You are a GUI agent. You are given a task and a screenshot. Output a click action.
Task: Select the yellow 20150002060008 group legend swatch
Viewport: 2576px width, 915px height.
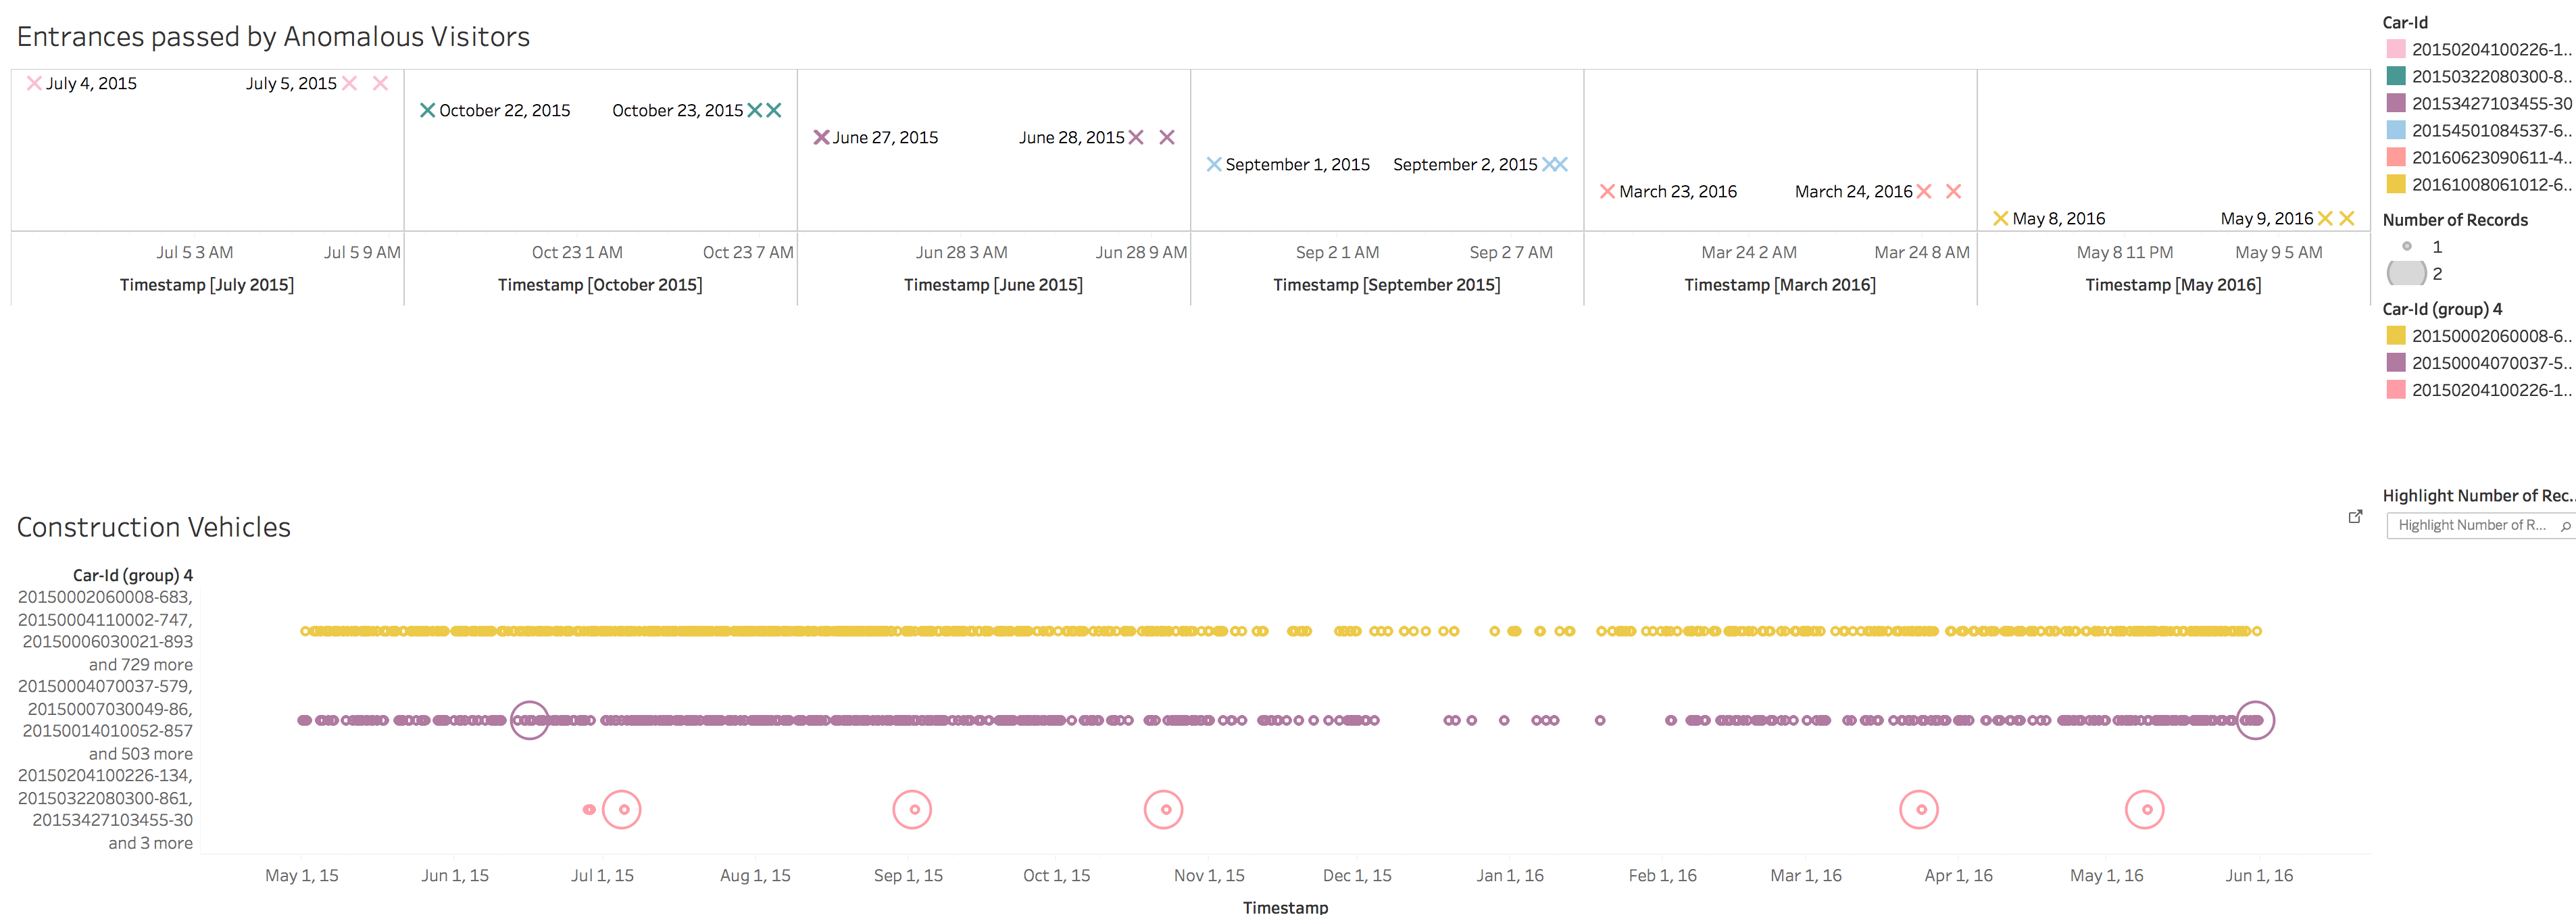pos(2396,336)
